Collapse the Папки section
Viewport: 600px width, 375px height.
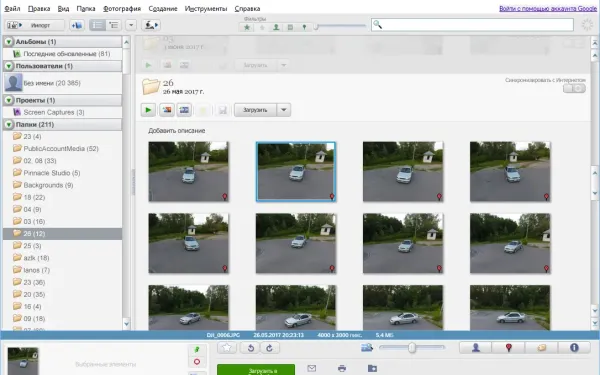coord(9,125)
